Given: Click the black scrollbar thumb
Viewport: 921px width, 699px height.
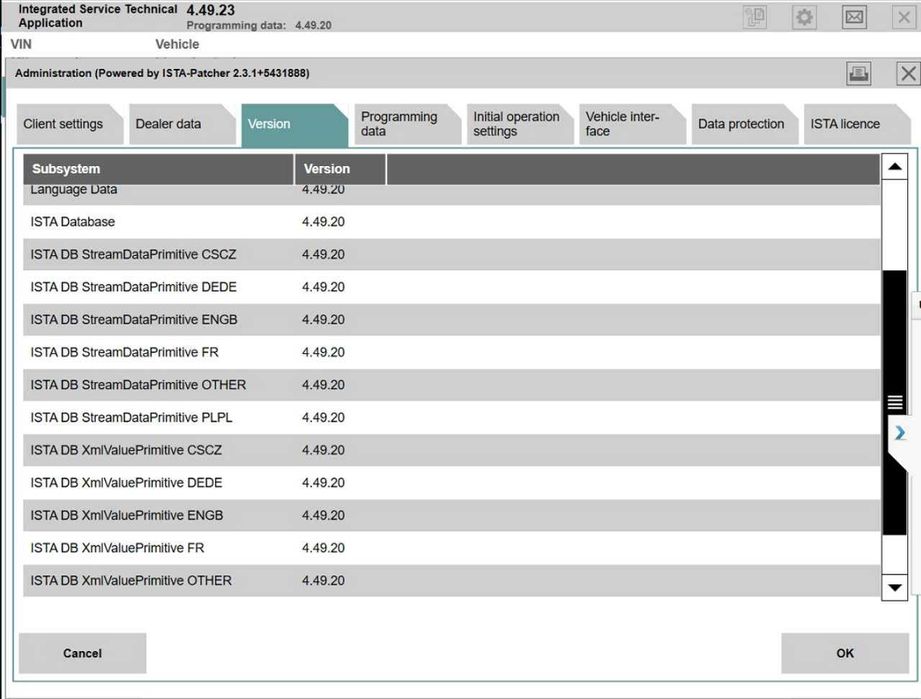Looking at the screenshot, I should tap(895, 402).
